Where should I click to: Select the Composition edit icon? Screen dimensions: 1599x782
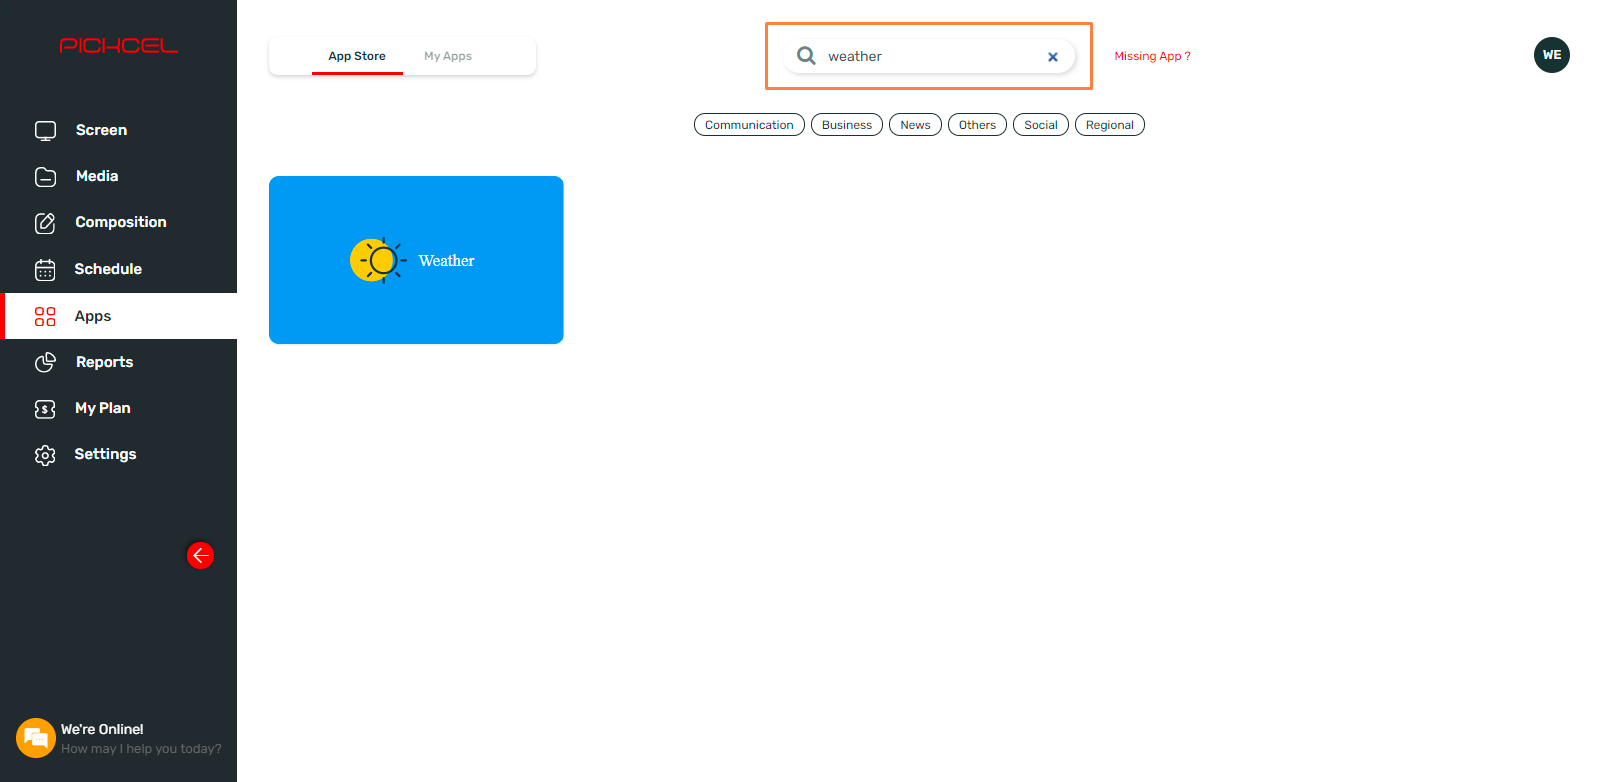(x=45, y=223)
